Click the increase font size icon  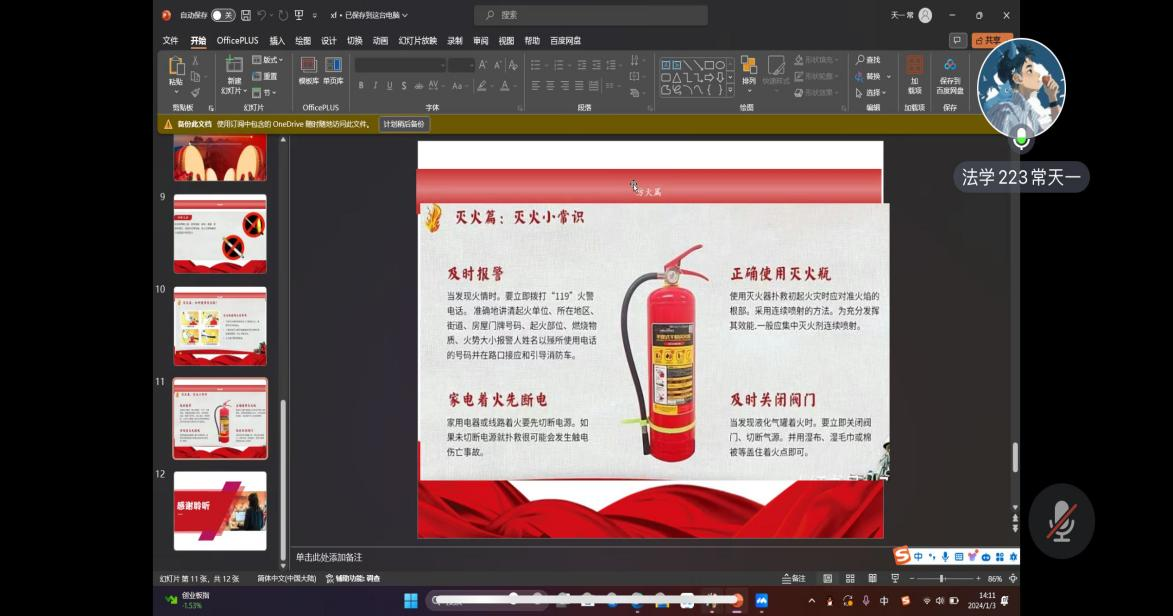[x=483, y=66]
